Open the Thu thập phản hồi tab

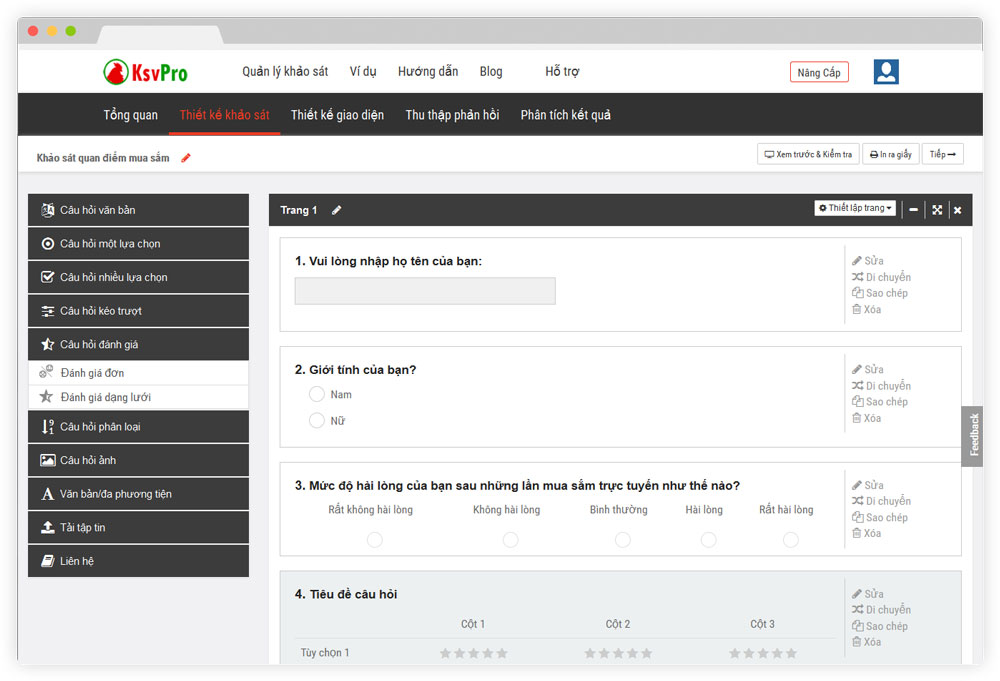coord(452,115)
